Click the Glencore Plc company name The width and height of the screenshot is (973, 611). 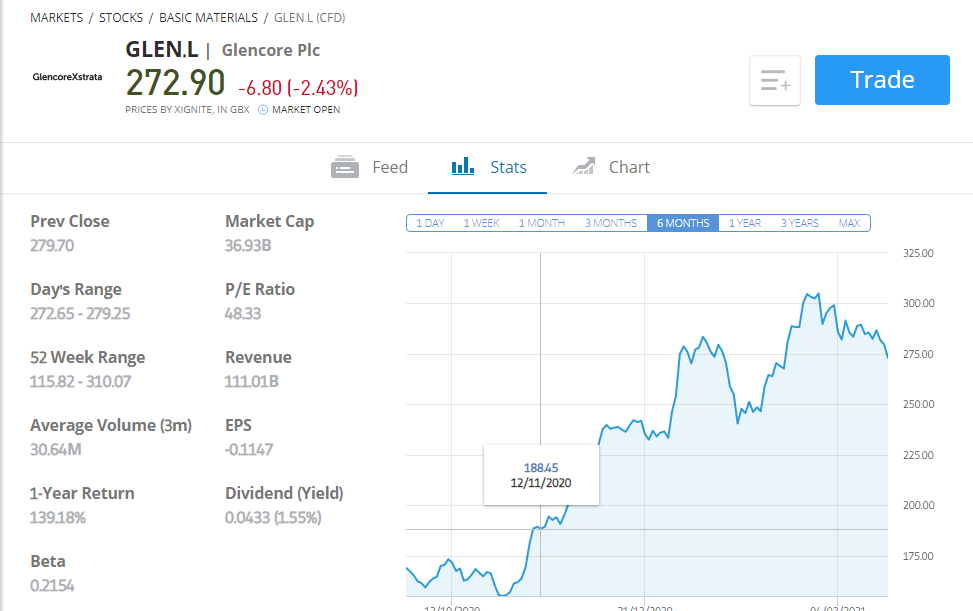click(271, 50)
